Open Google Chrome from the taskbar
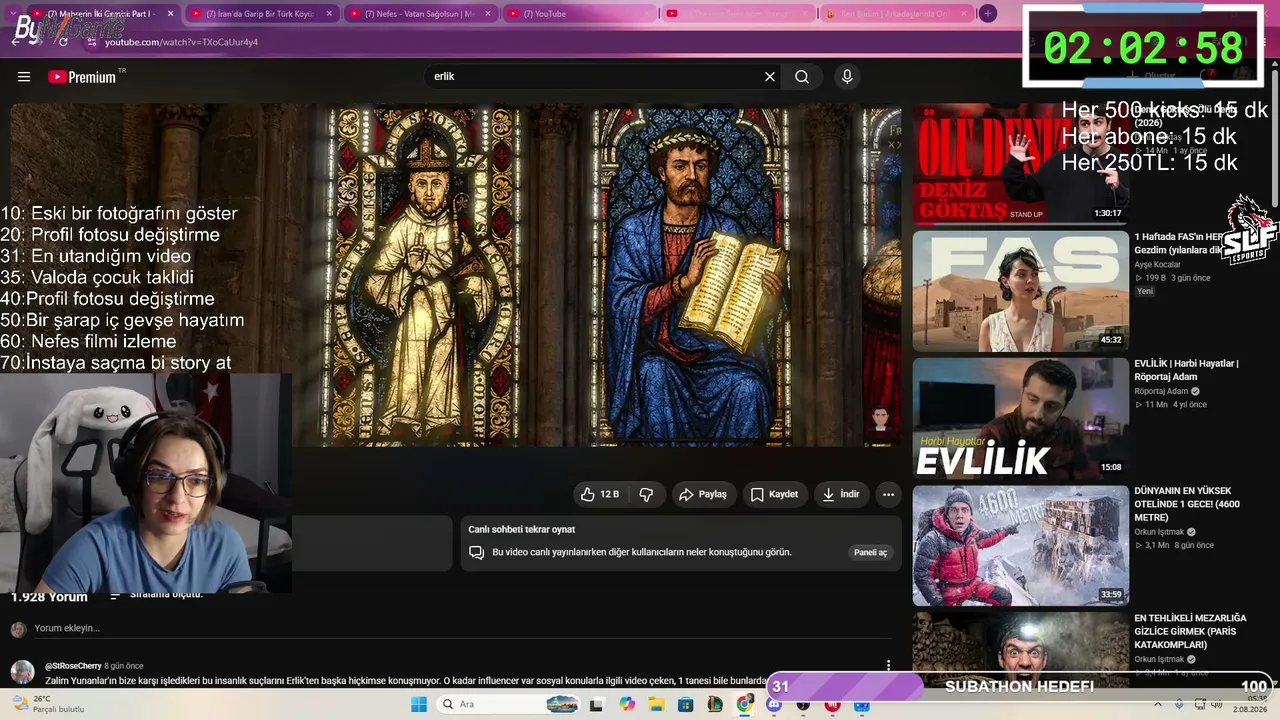Viewport: 1280px width, 720px height. 744,705
